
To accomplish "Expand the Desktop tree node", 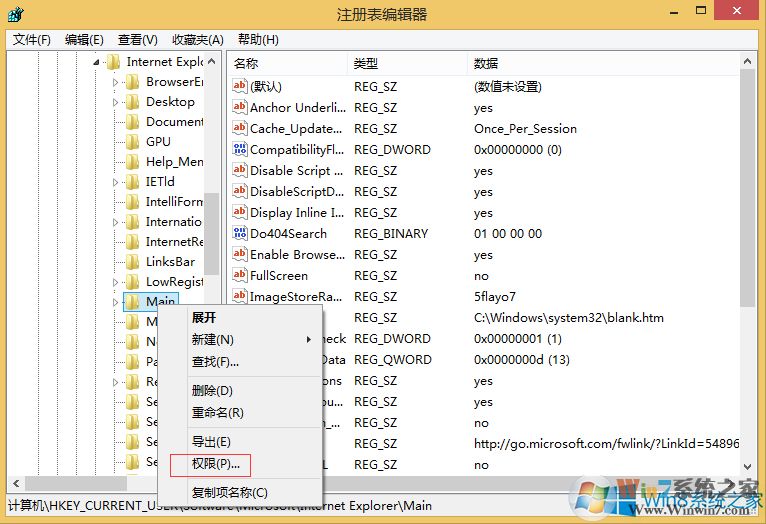I will [115, 102].
